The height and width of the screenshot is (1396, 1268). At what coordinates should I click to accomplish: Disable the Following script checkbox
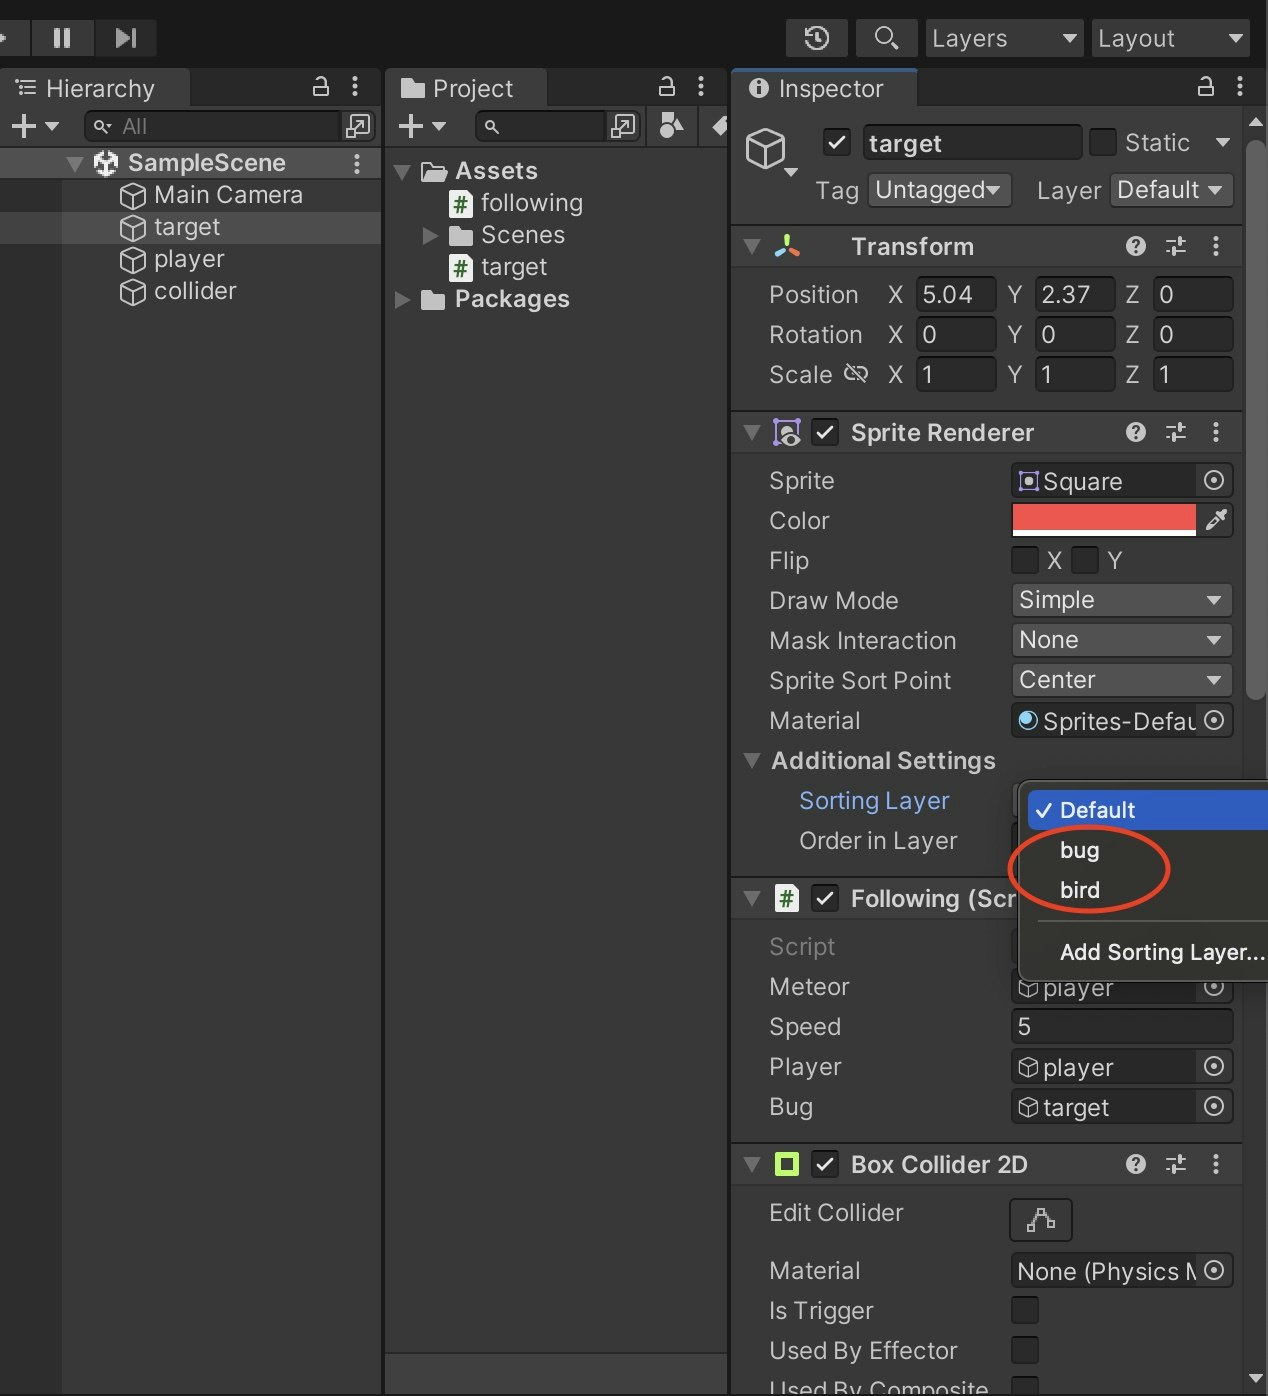tap(825, 898)
